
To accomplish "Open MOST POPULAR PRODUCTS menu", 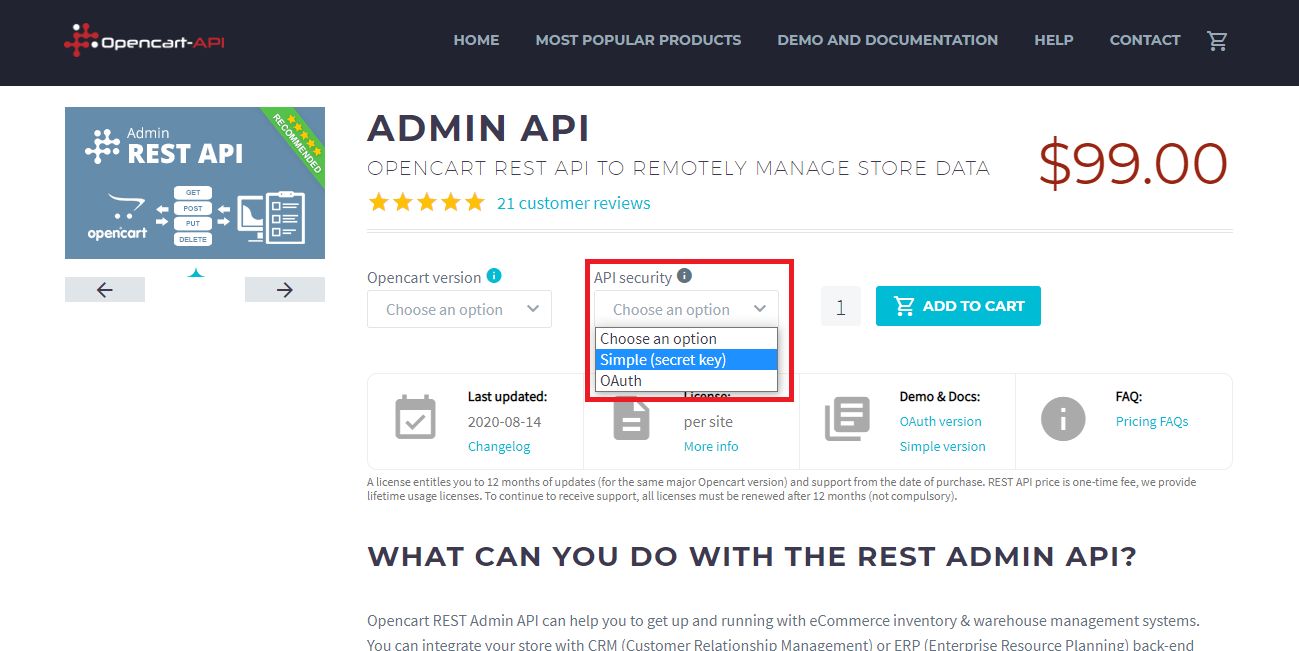I will (x=638, y=41).
